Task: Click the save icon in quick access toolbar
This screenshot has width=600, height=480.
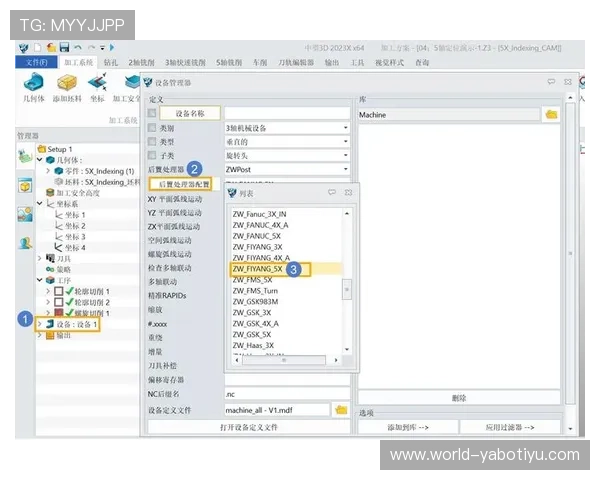Action: point(64,48)
